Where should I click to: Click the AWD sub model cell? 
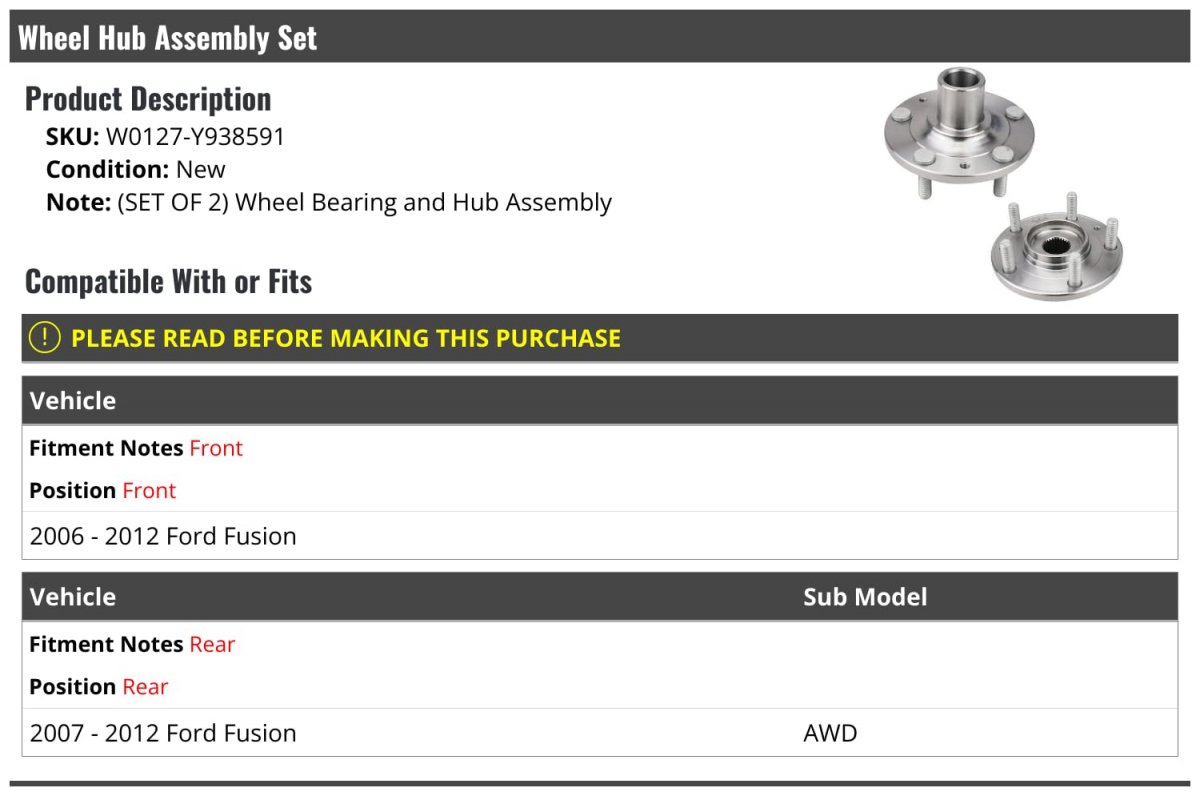click(830, 733)
